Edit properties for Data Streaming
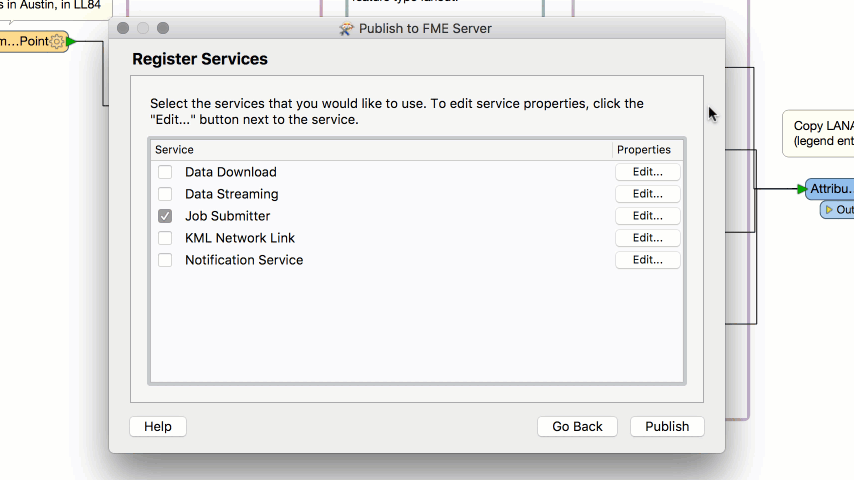854x480 pixels. 648,194
